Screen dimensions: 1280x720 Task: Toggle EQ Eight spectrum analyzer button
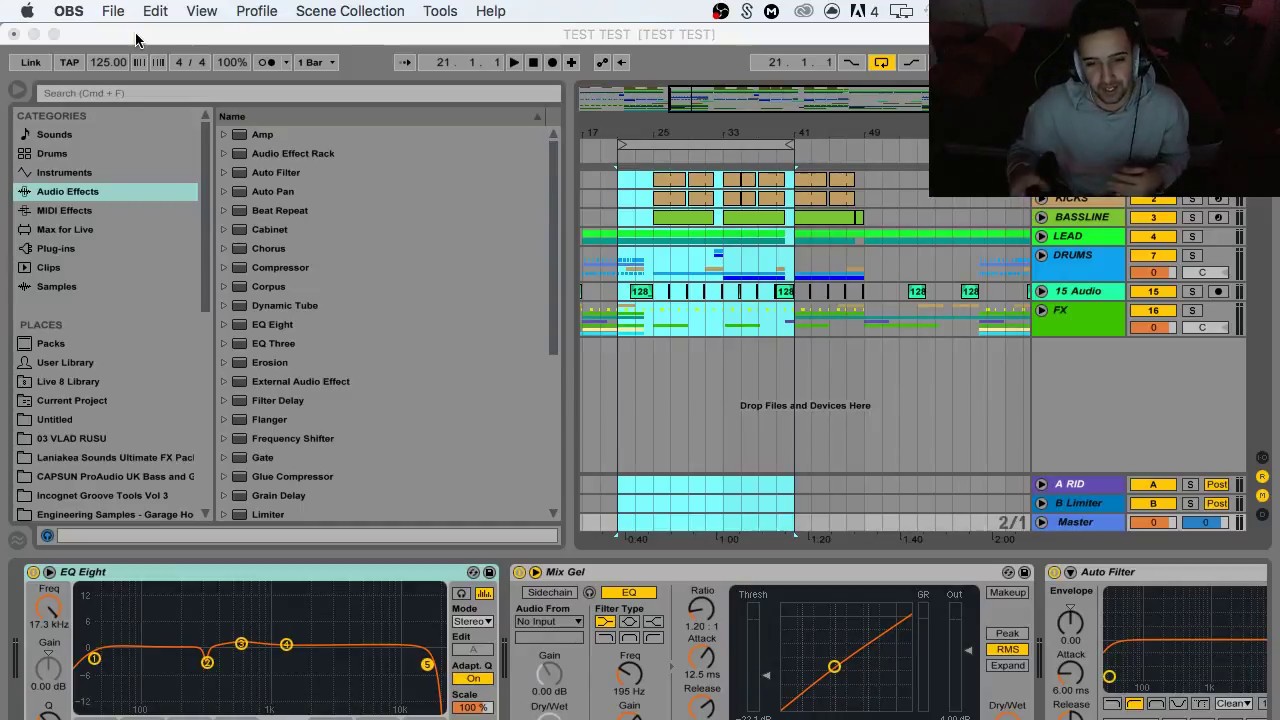pyautogui.click(x=484, y=593)
